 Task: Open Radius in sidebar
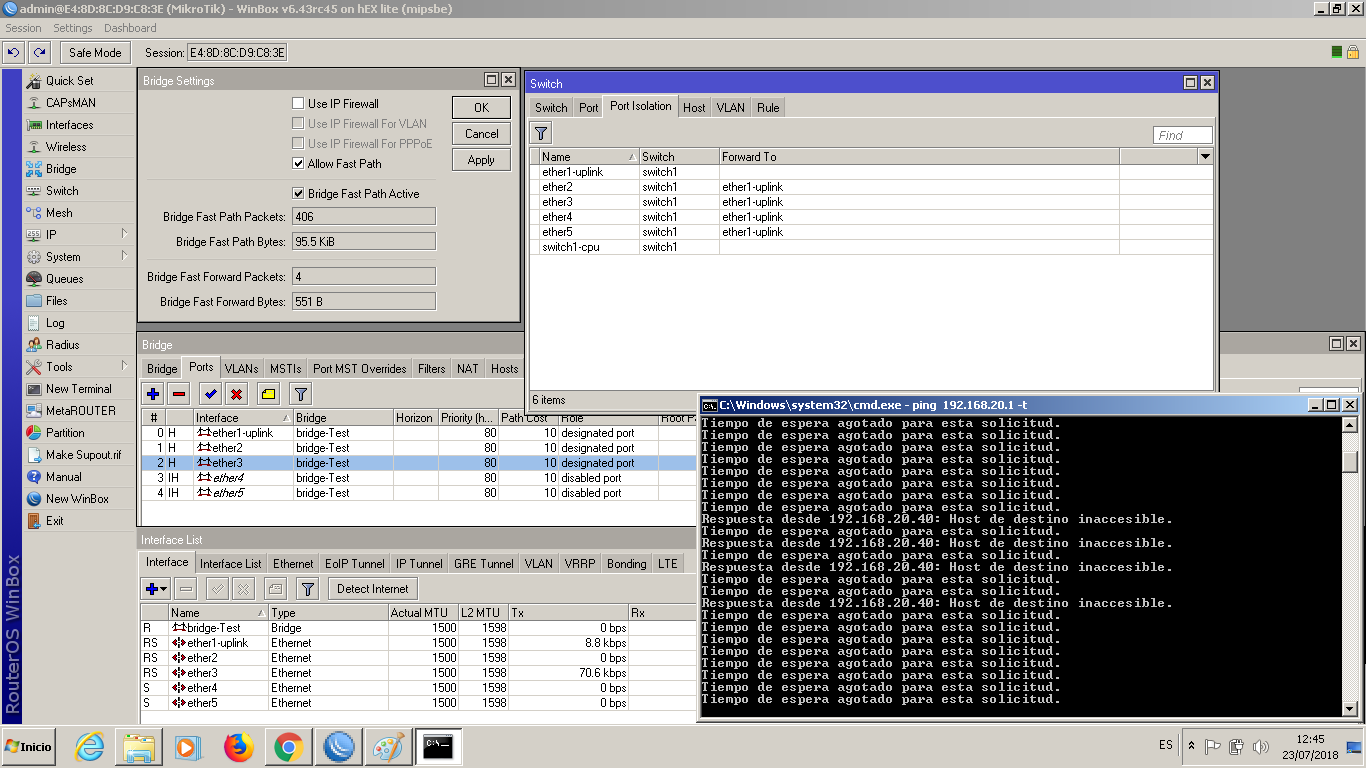pyautogui.click(x=62, y=345)
